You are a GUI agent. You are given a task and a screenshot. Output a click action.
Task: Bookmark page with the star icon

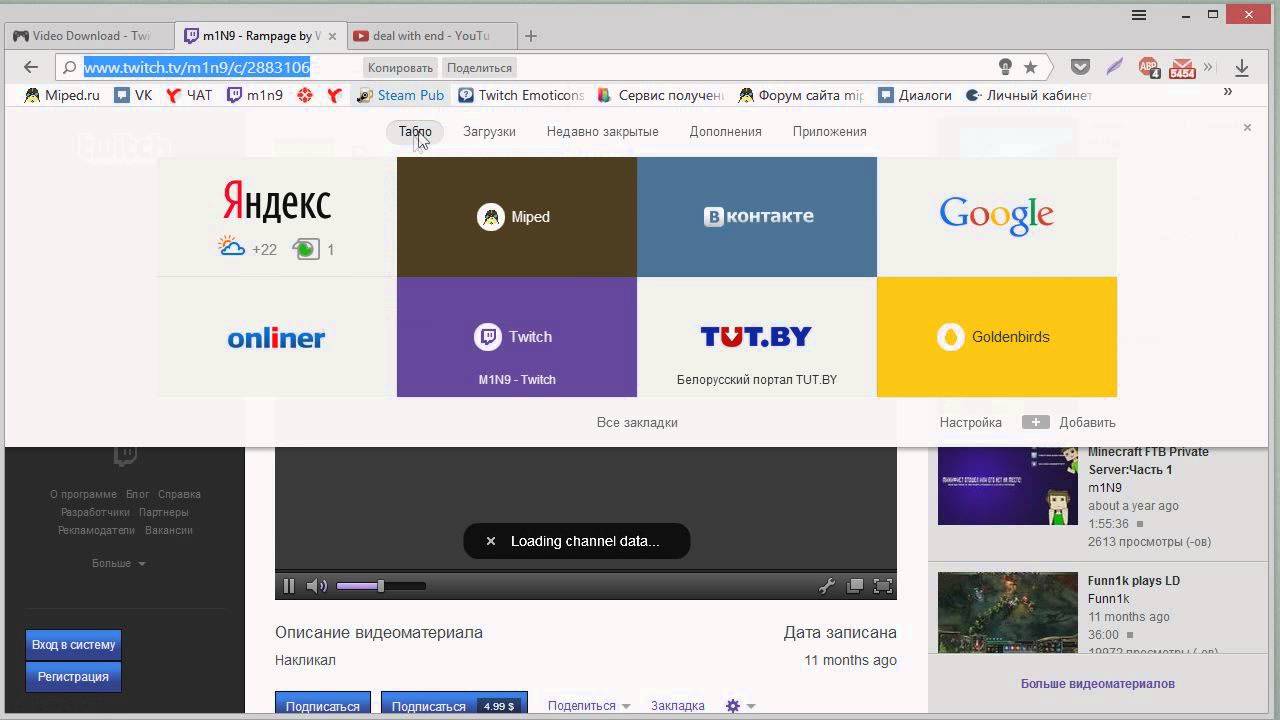coord(1031,67)
